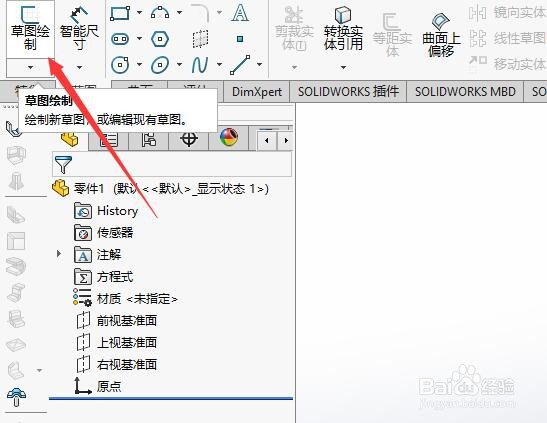547x423 pixels.
Task: Select the straight slot sketch tool
Action: coord(120,39)
